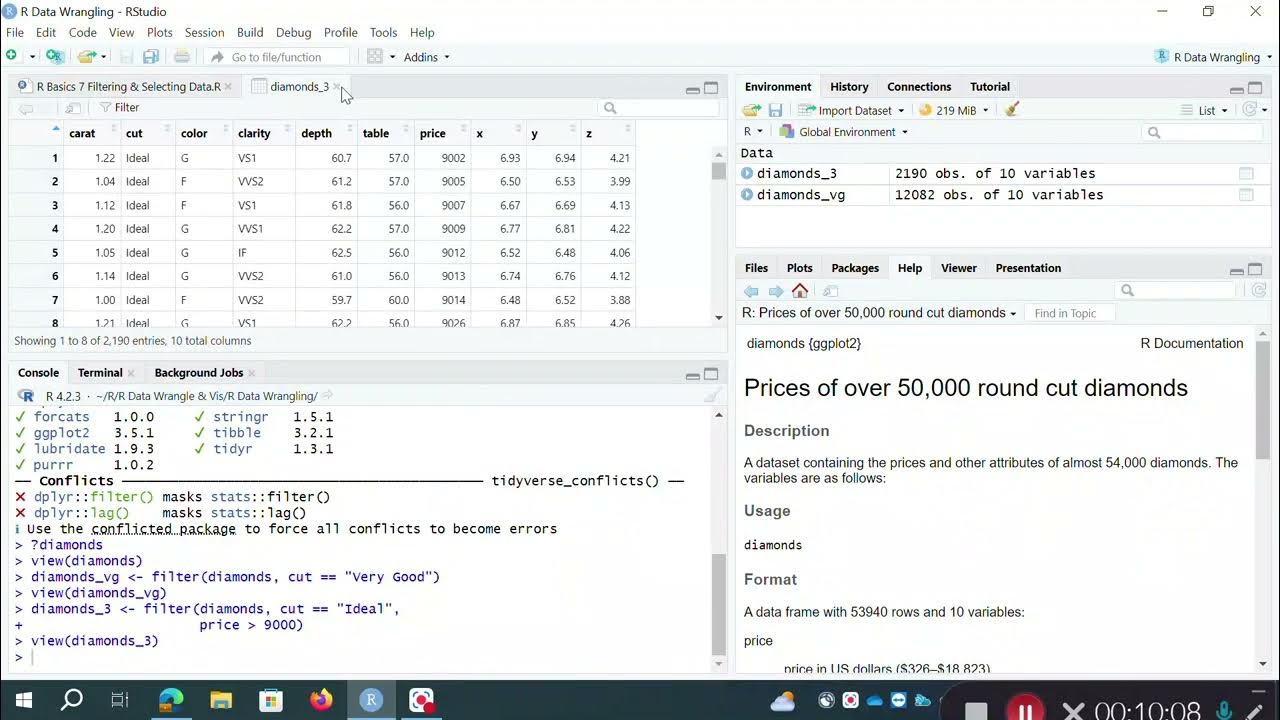Switch to the History tab

pyautogui.click(x=849, y=87)
